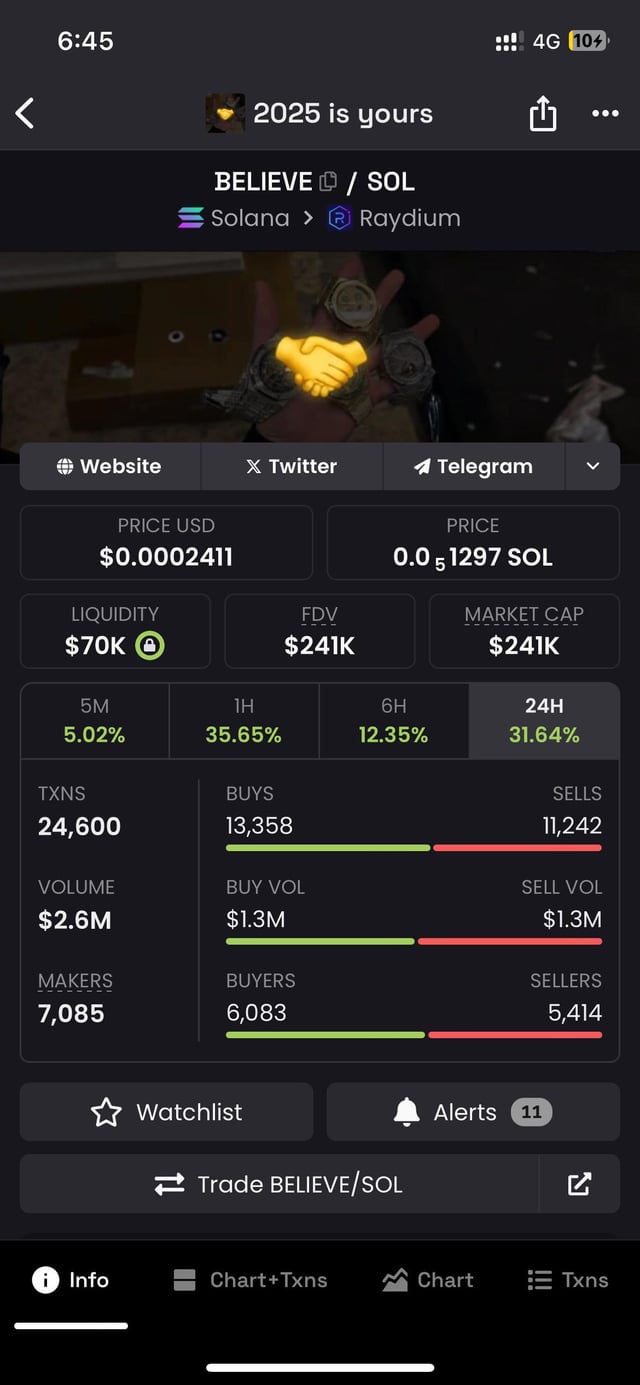Open the token Website link
The height and width of the screenshot is (1385, 640).
tap(110, 466)
